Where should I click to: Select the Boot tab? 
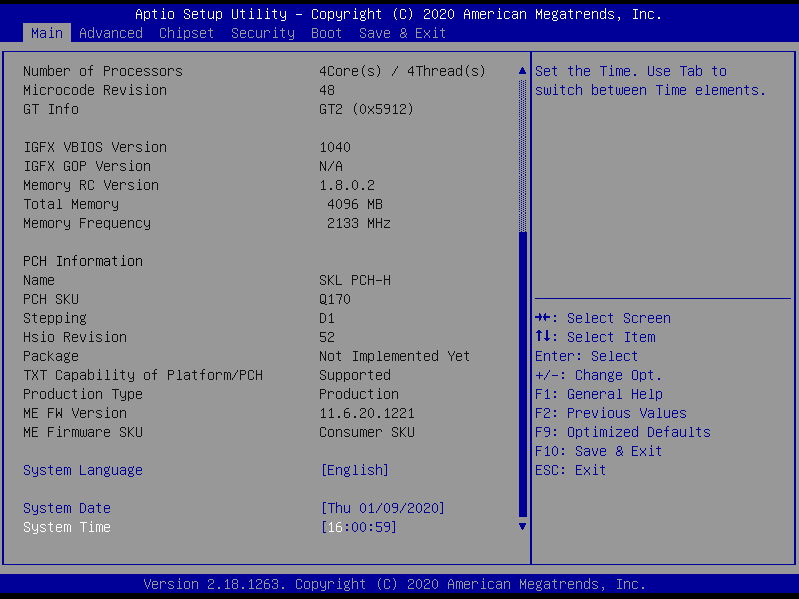326,33
